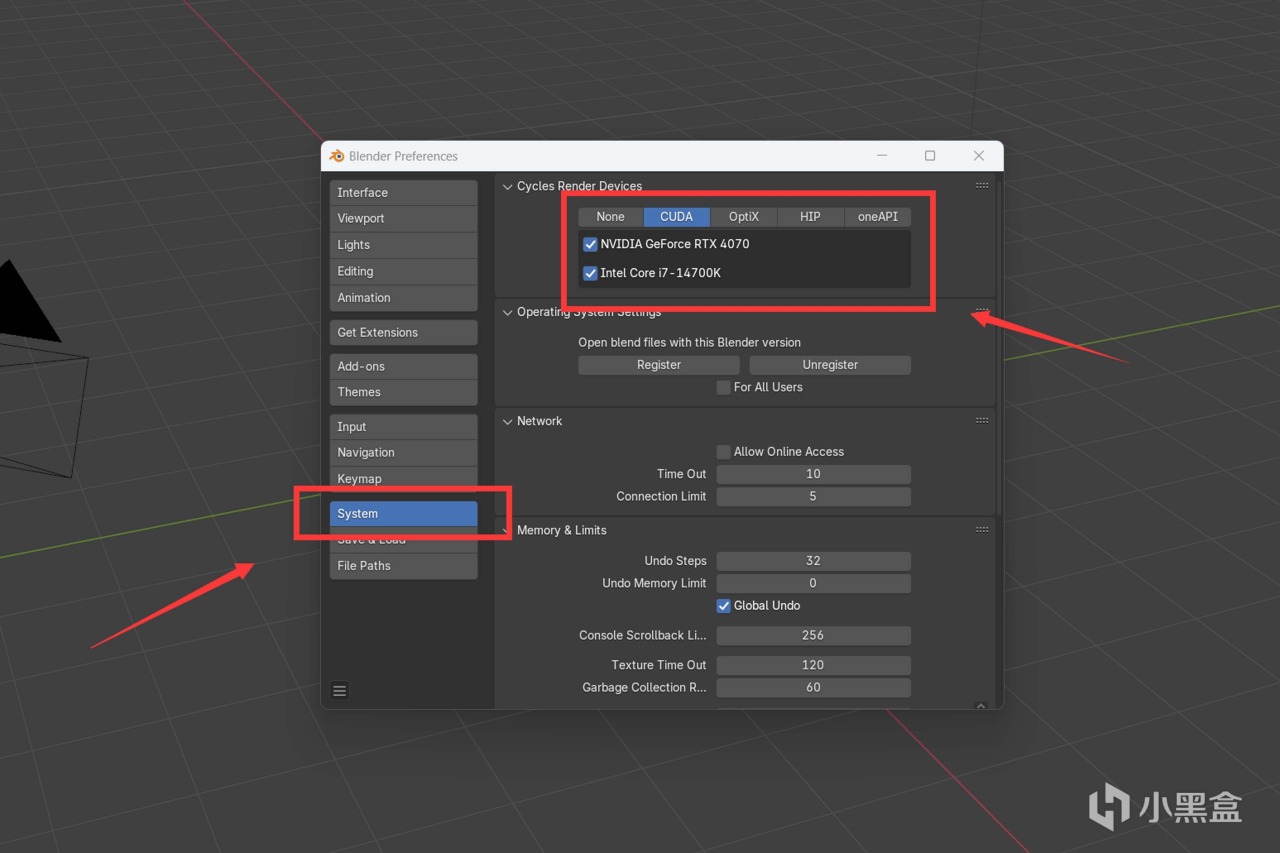Enable the For All Users checkbox

723,387
